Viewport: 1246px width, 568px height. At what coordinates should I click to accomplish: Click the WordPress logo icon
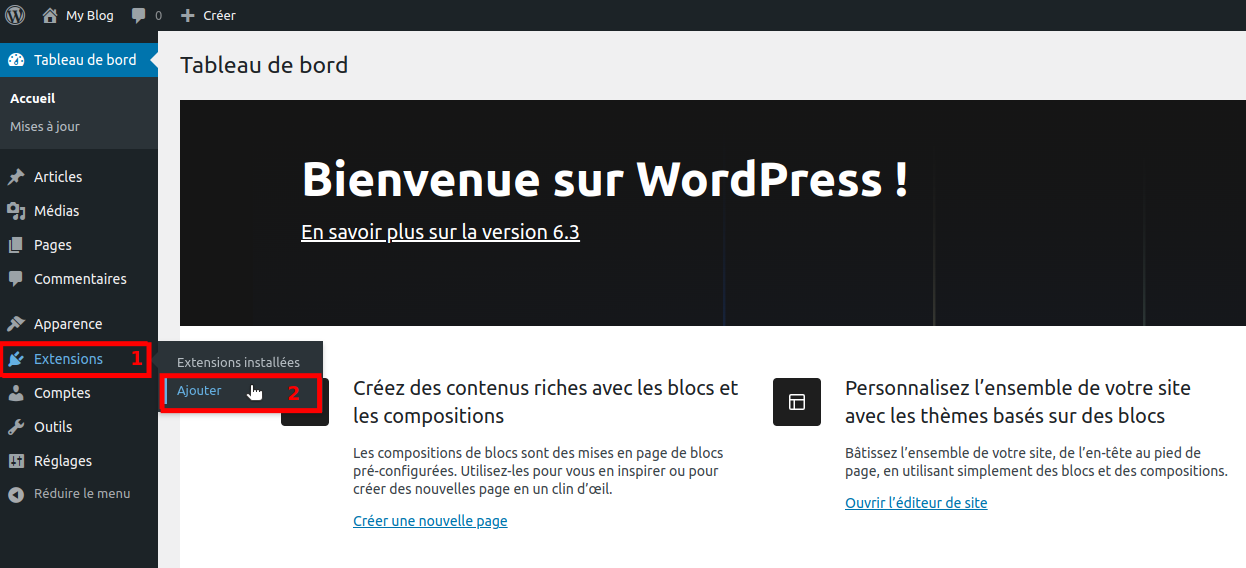pyautogui.click(x=15, y=15)
